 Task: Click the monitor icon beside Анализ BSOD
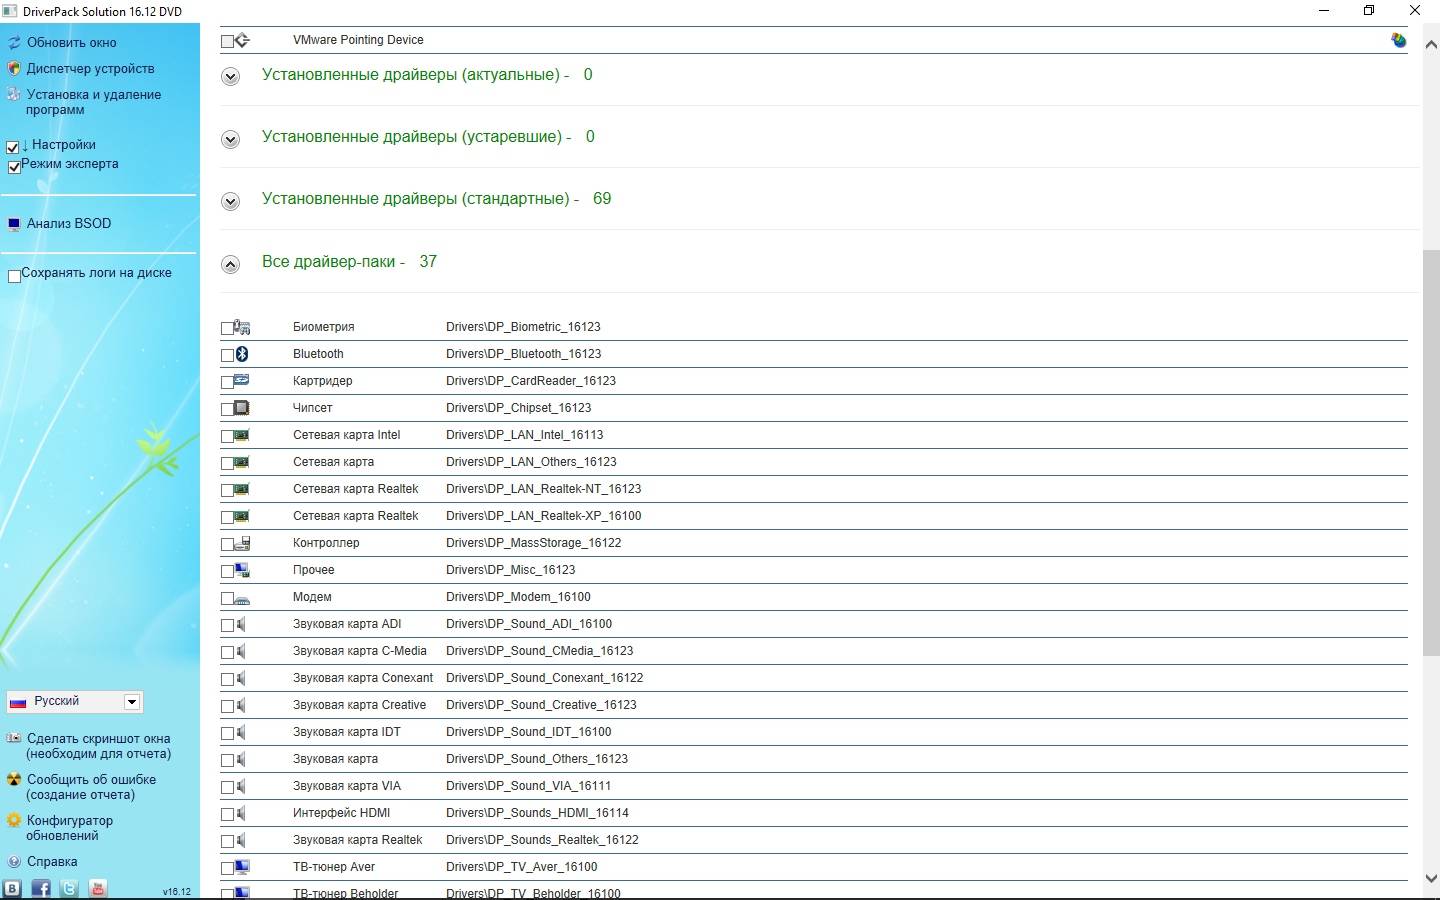point(14,224)
